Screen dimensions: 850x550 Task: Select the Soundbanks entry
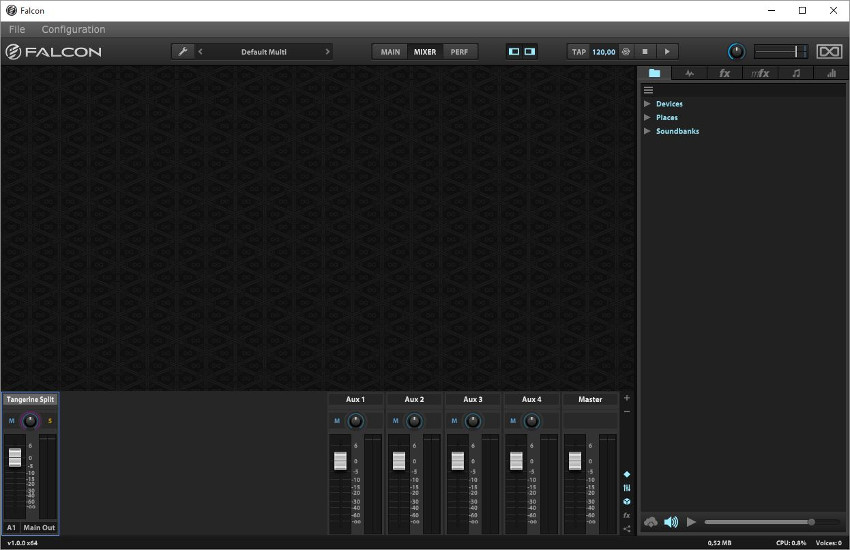(x=677, y=131)
